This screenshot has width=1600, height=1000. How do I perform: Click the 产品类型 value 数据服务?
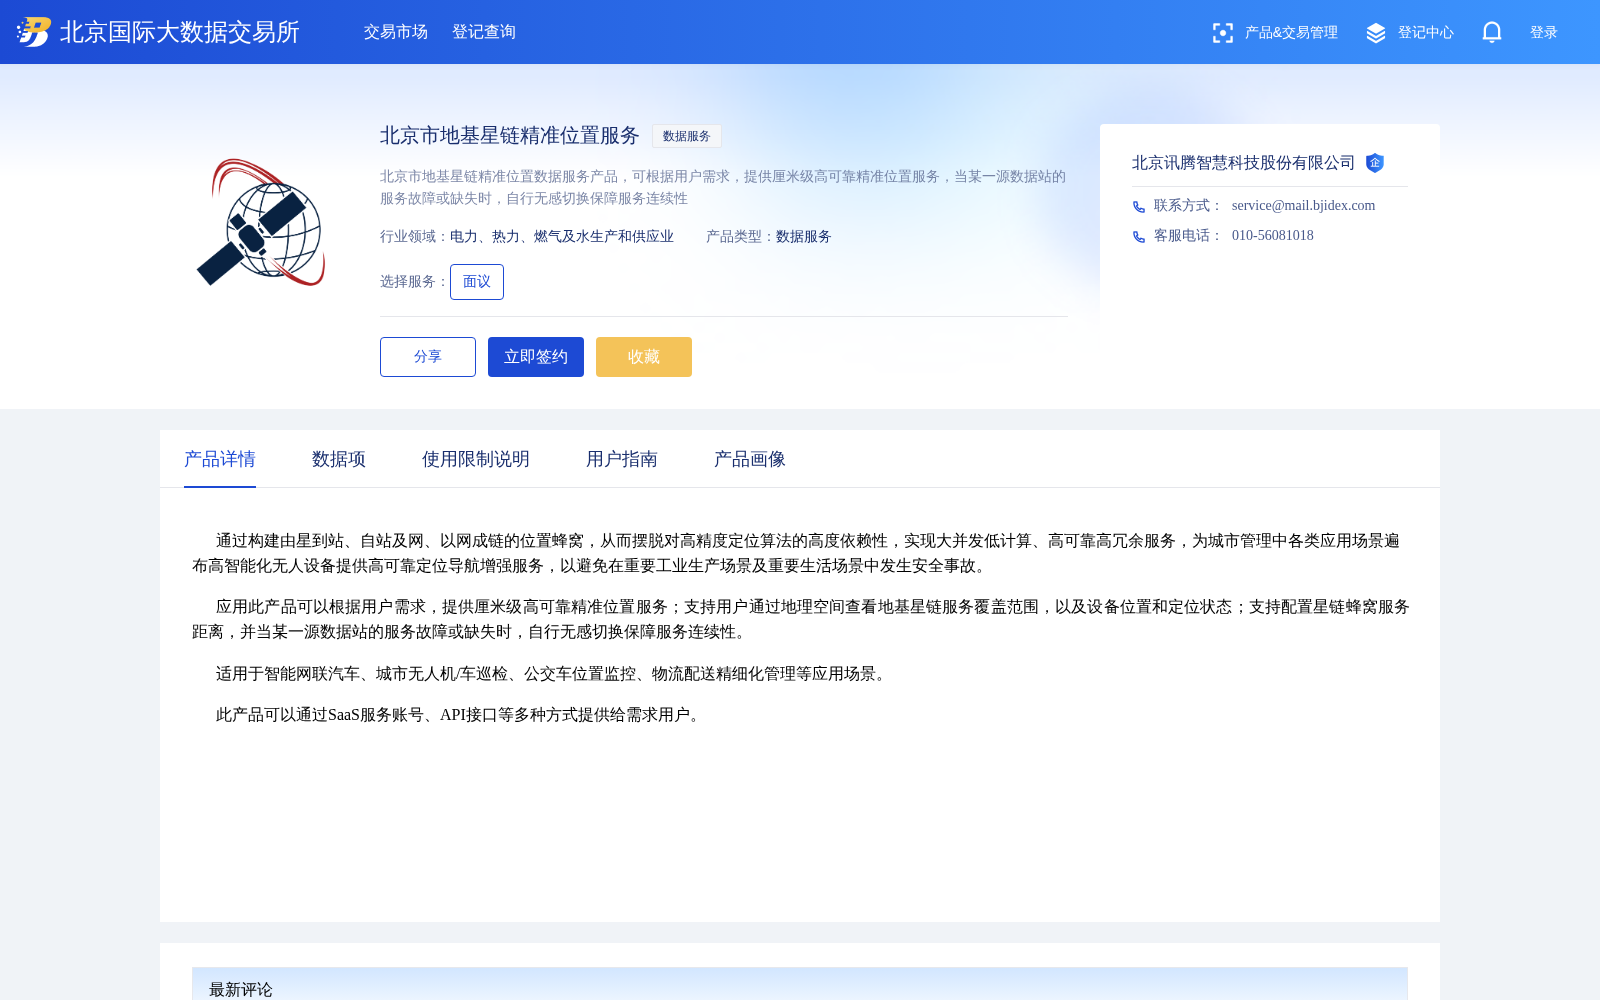point(804,237)
